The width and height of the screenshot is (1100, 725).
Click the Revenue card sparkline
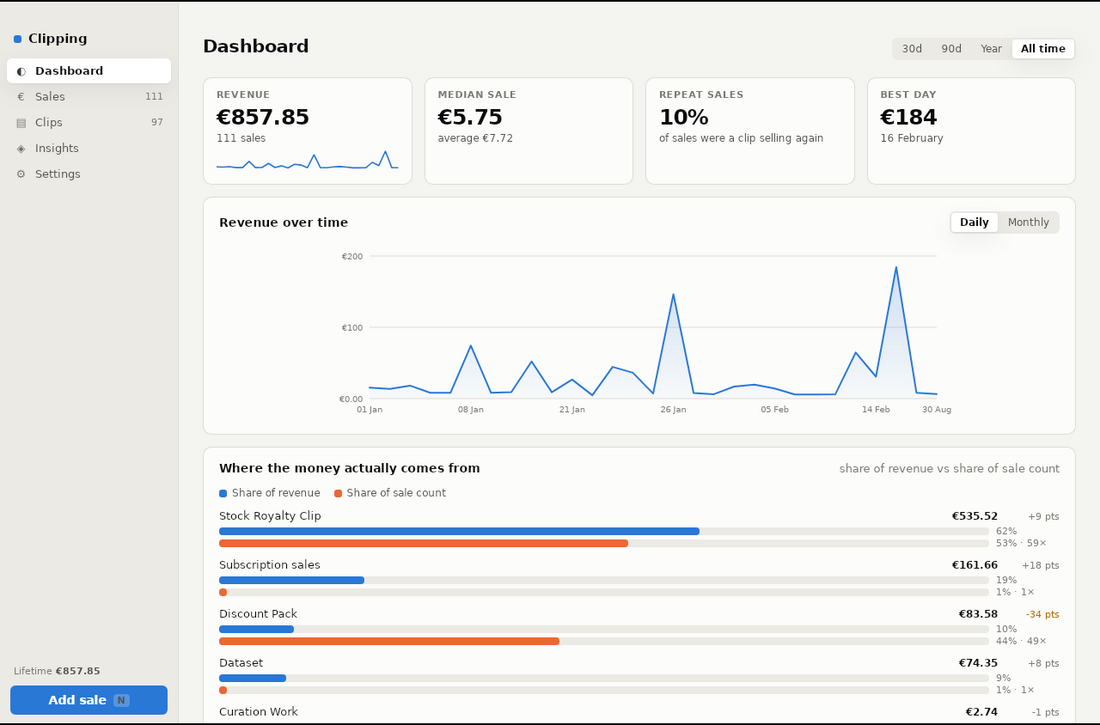coord(307,161)
